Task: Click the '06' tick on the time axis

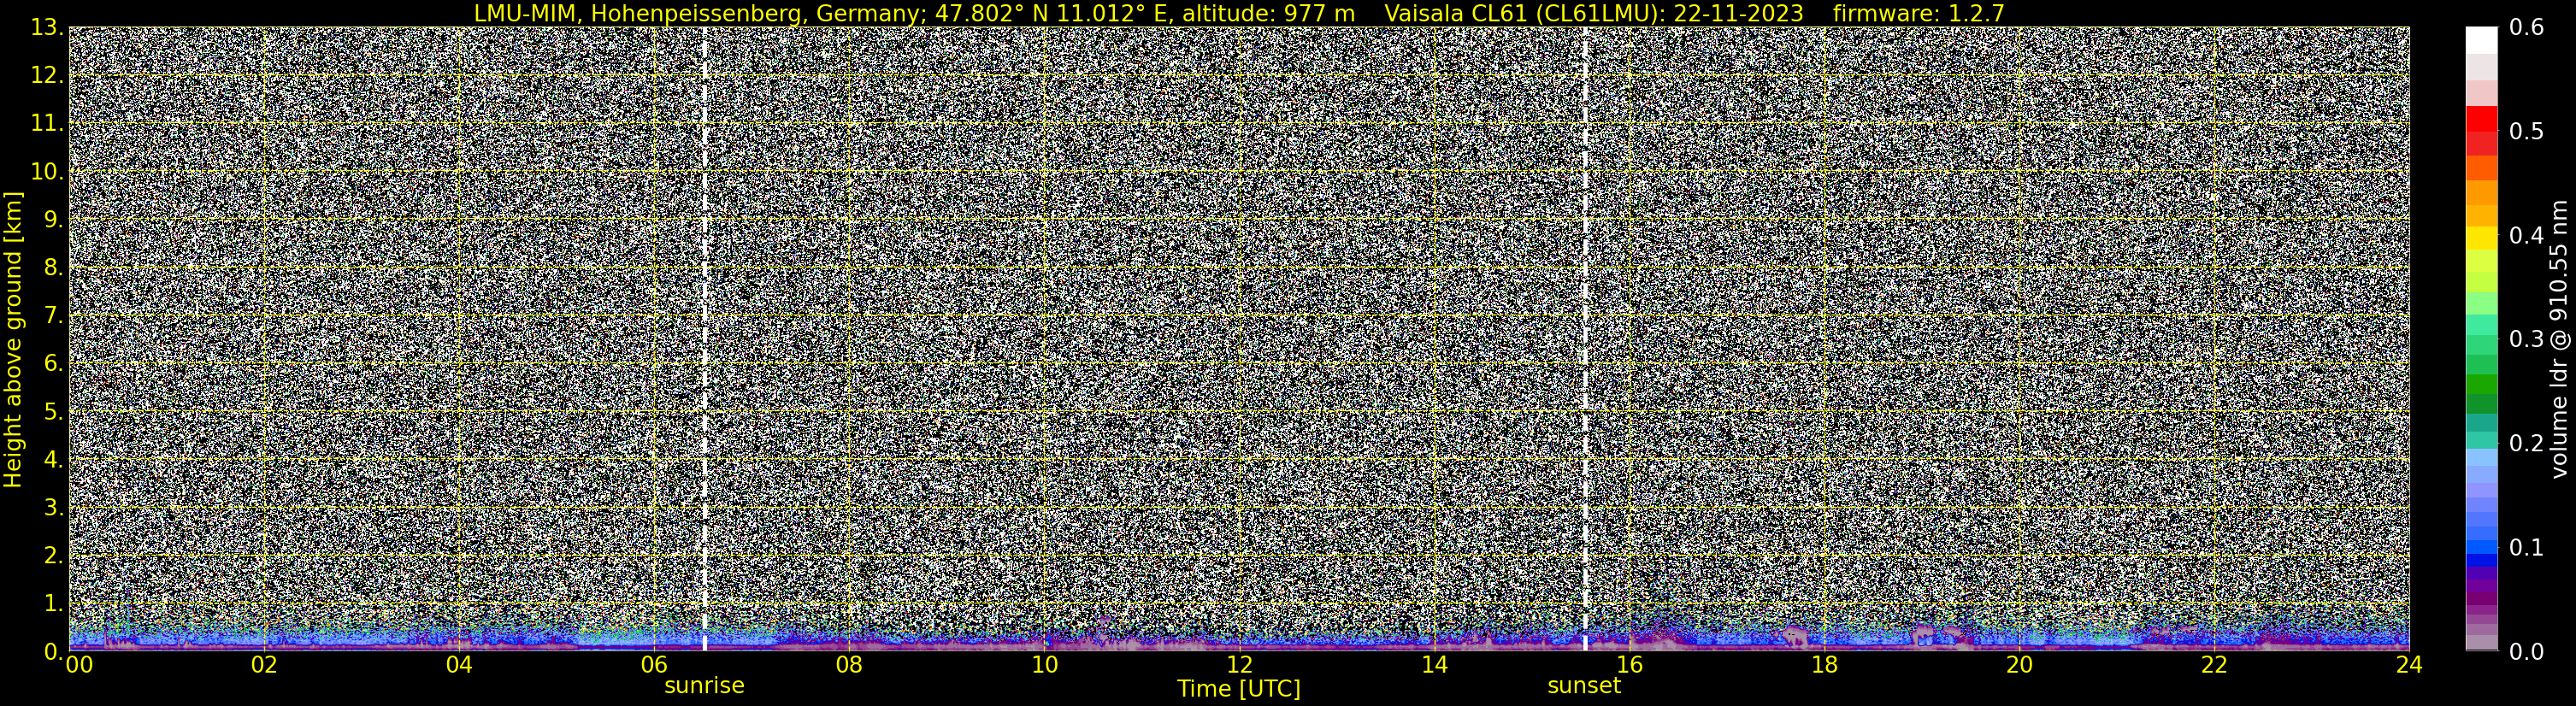Action: (x=653, y=665)
